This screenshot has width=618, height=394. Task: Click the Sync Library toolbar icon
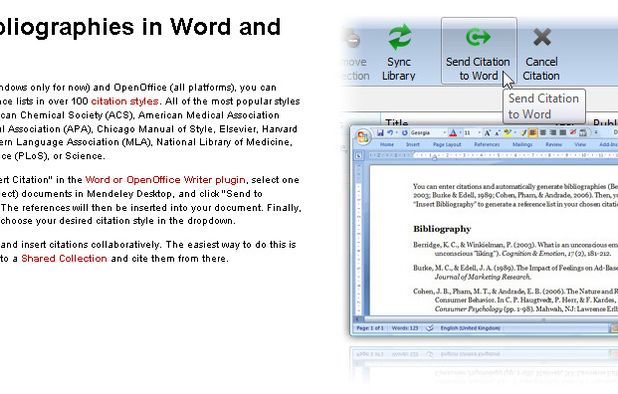click(399, 38)
